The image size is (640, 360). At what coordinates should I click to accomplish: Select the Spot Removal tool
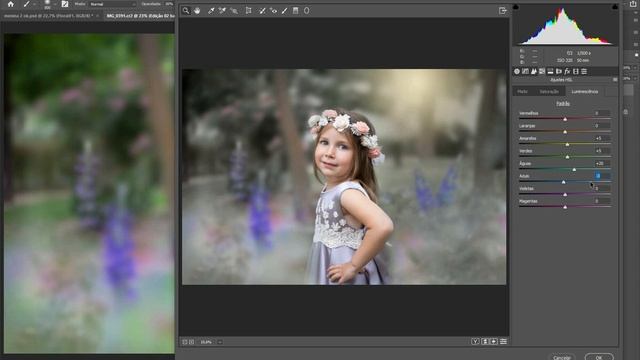(x=262, y=11)
